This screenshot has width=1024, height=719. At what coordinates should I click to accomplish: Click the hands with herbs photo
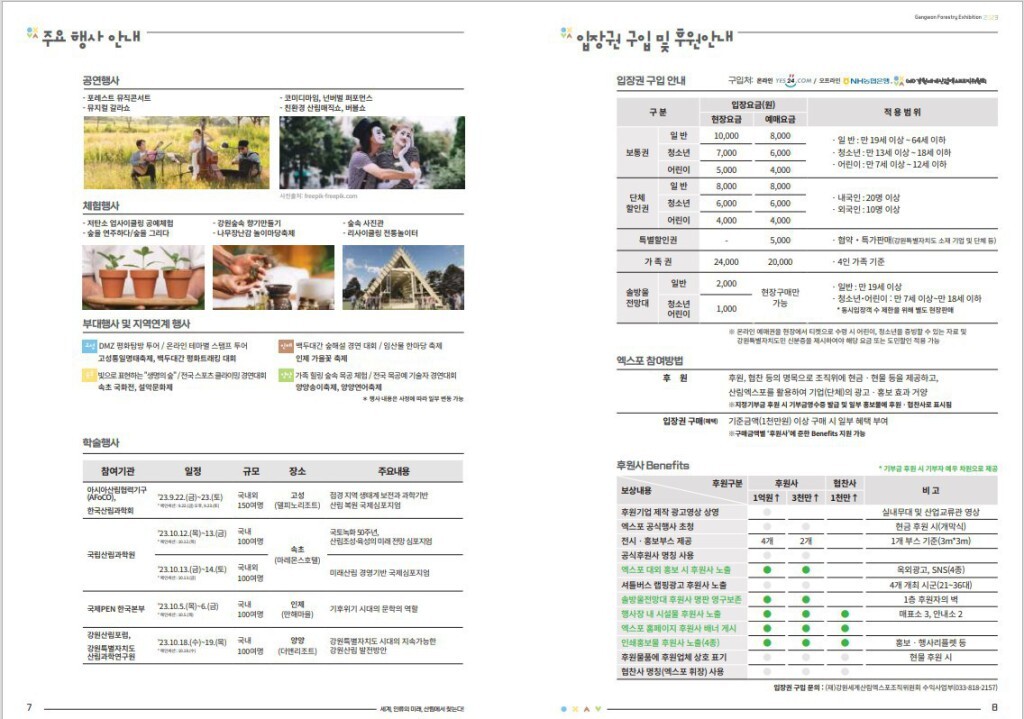click(x=274, y=277)
